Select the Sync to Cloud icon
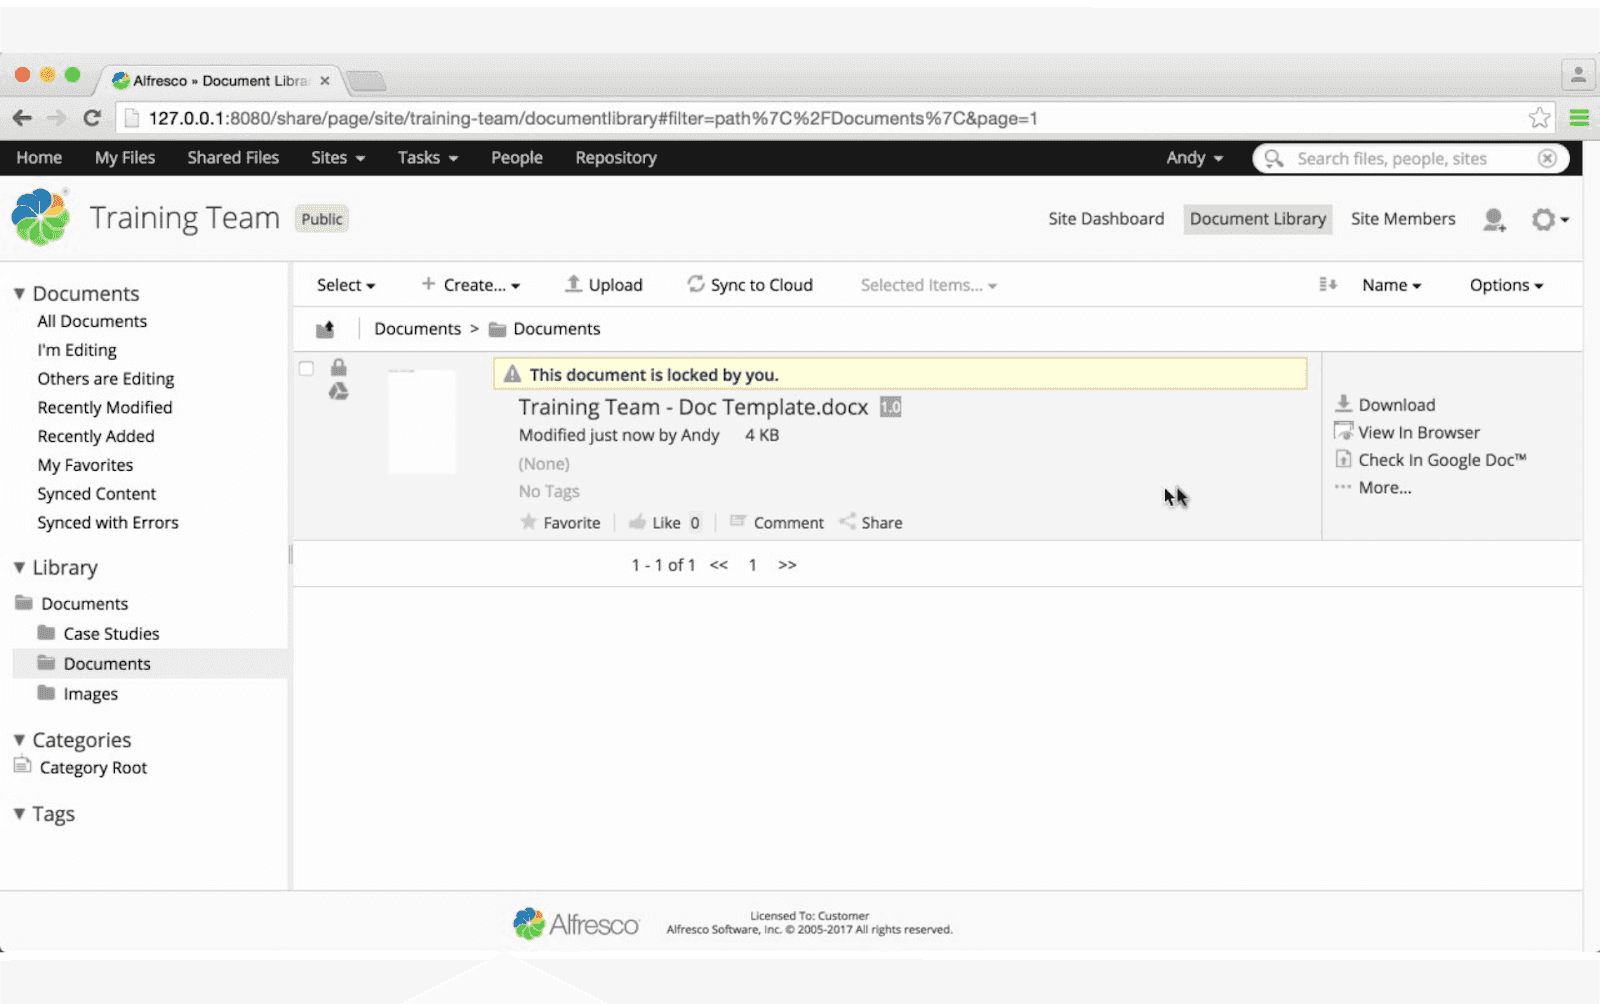The image size is (1600, 1004). [x=695, y=284]
